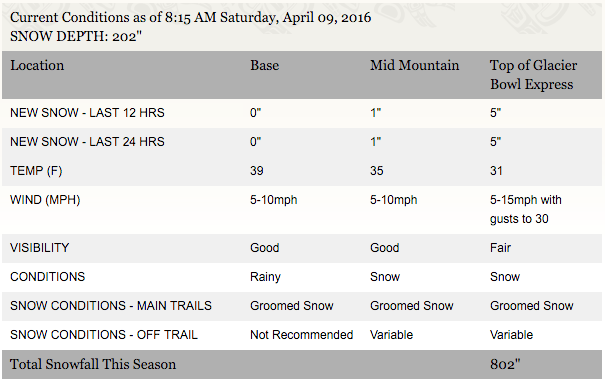Click the Base temperature value 39

click(x=257, y=171)
